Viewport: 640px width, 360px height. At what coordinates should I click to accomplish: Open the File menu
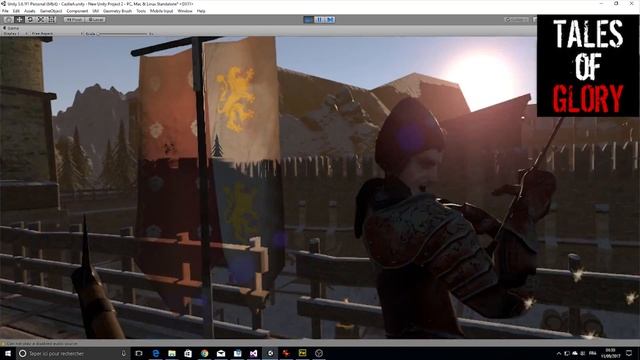click(x=5, y=11)
